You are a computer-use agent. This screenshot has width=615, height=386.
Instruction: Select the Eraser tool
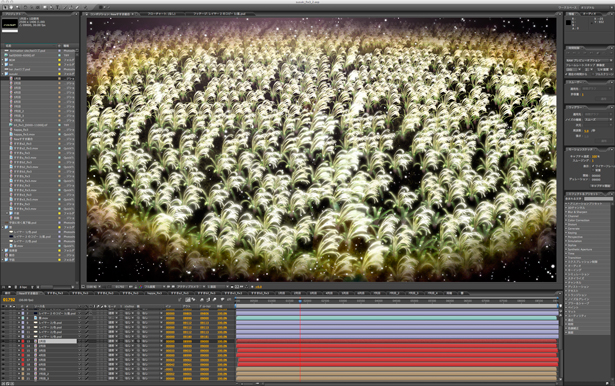77,7
